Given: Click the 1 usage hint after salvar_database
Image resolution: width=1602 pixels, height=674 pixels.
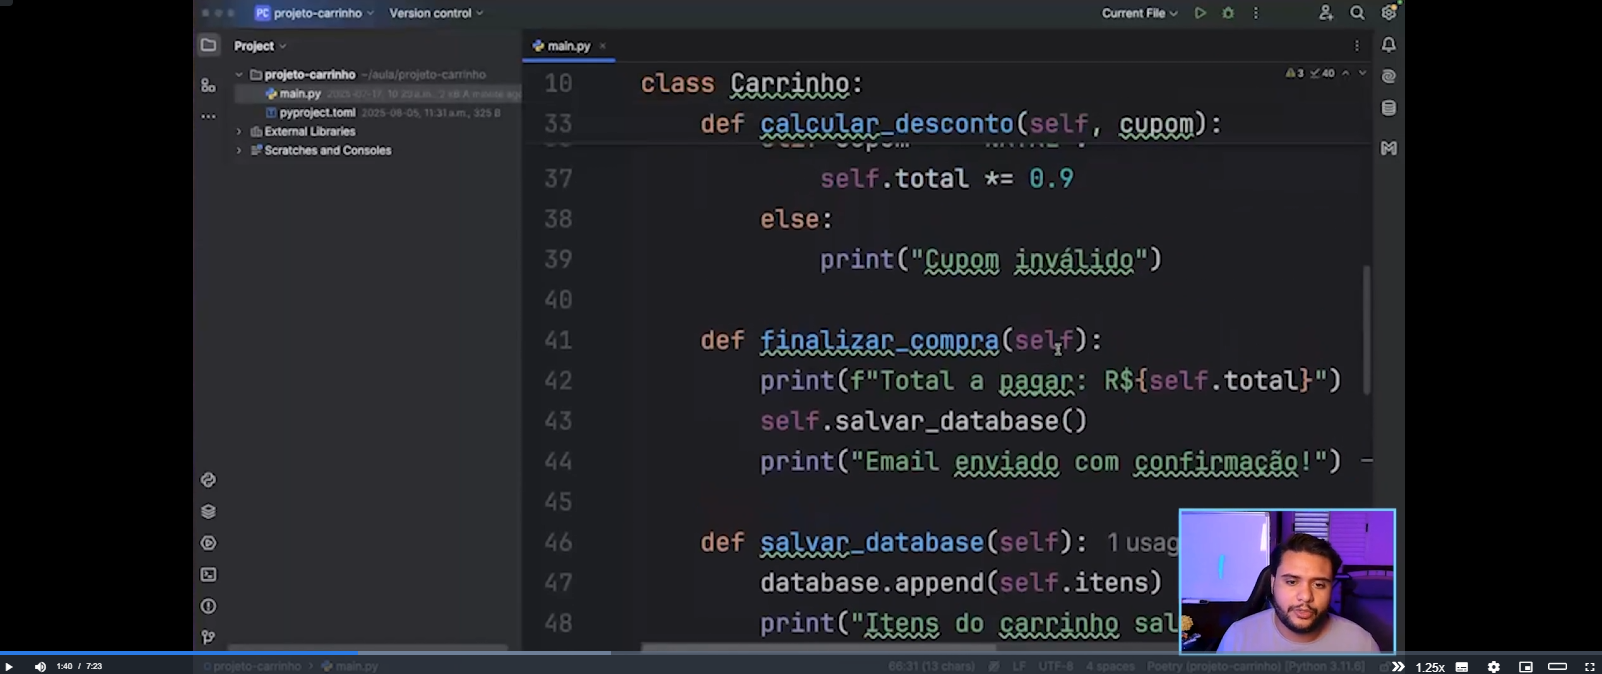Looking at the screenshot, I should pyautogui.click(x=1143, y=542).
